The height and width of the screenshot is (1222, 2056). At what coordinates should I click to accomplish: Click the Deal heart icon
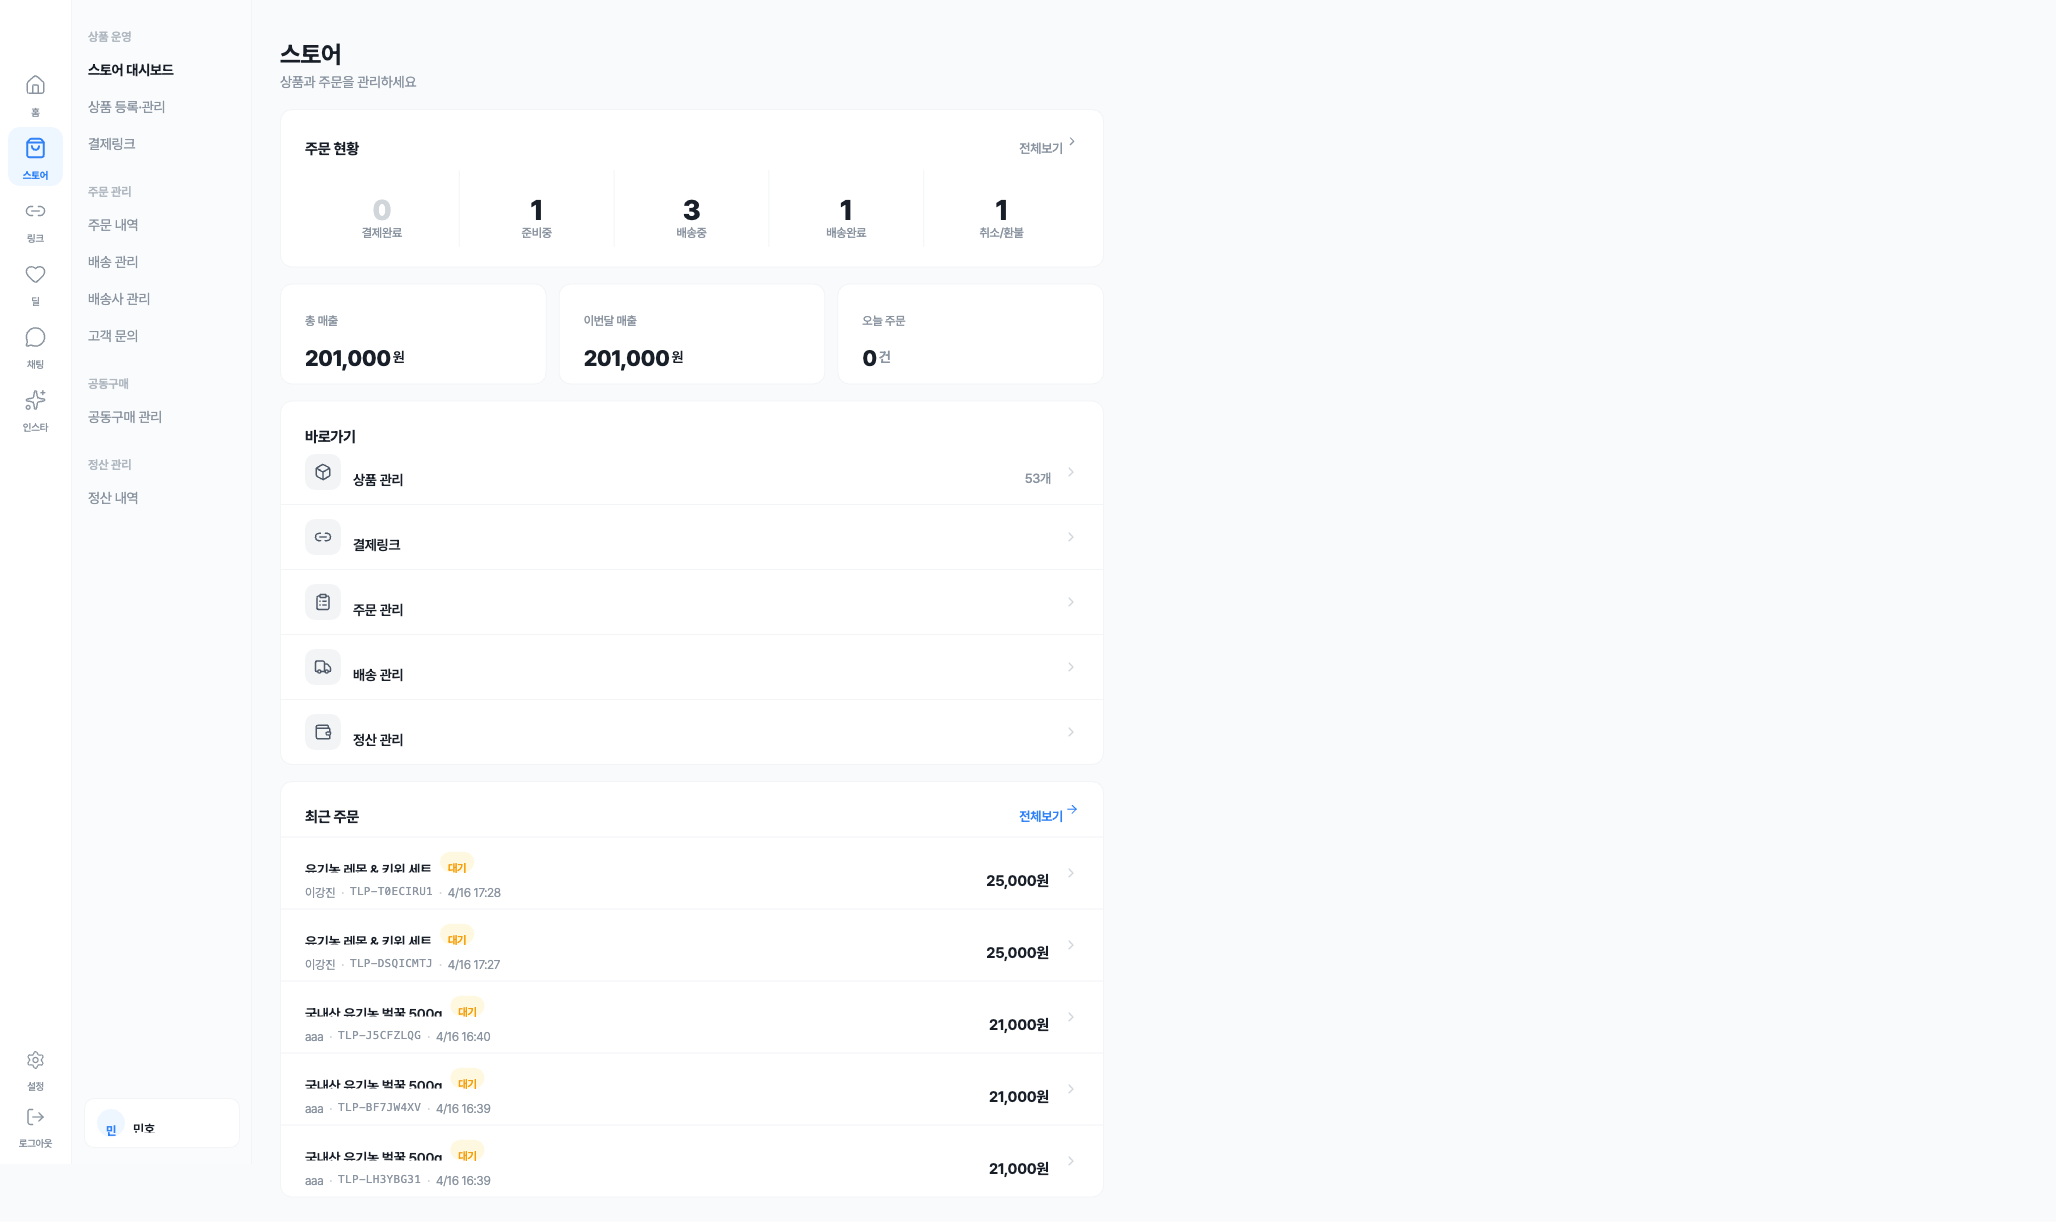point(35,274)
